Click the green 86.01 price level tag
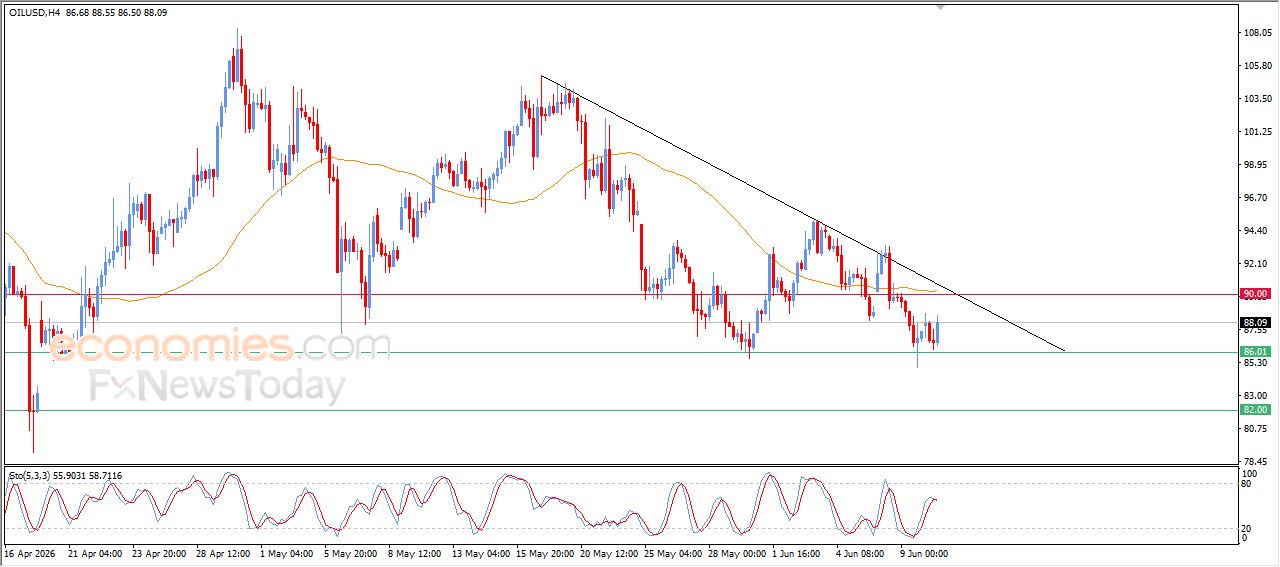Viewport: 1280px width, 567px height. (x=1254, y=352)
